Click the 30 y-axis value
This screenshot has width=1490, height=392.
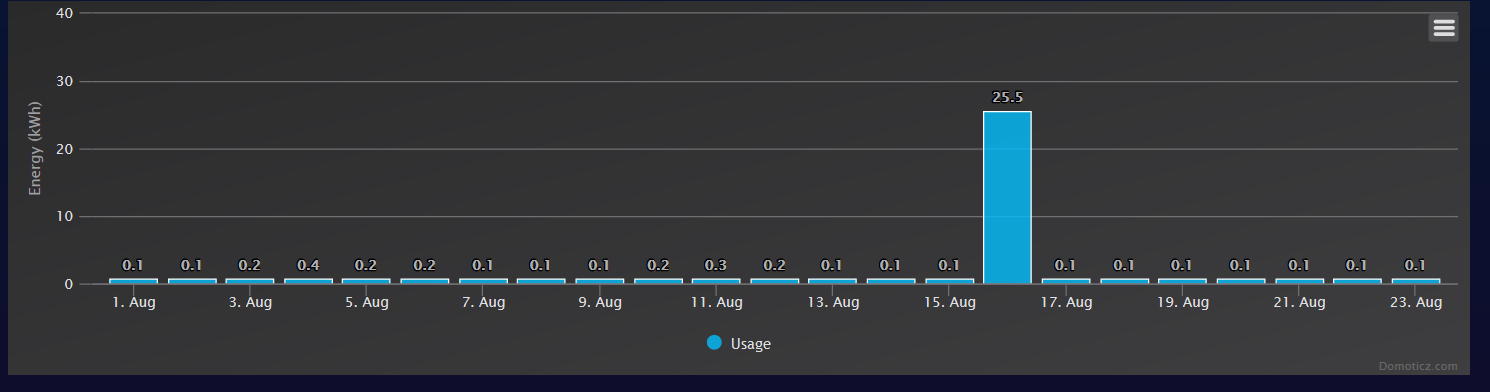65,81
